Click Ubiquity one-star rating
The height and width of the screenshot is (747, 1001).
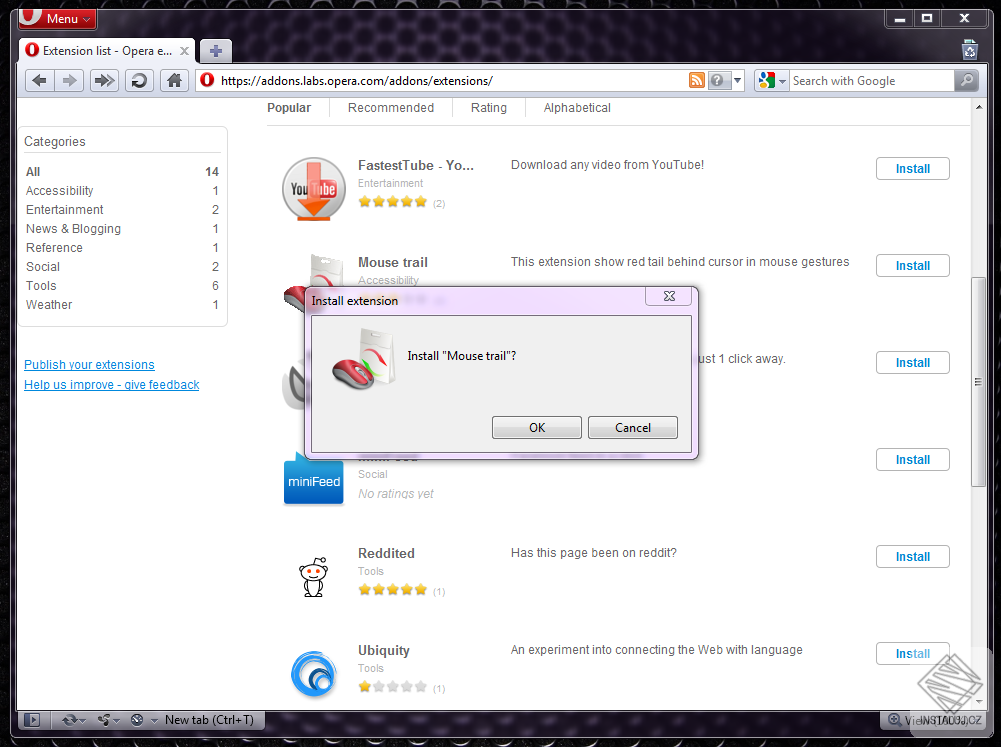393,687
